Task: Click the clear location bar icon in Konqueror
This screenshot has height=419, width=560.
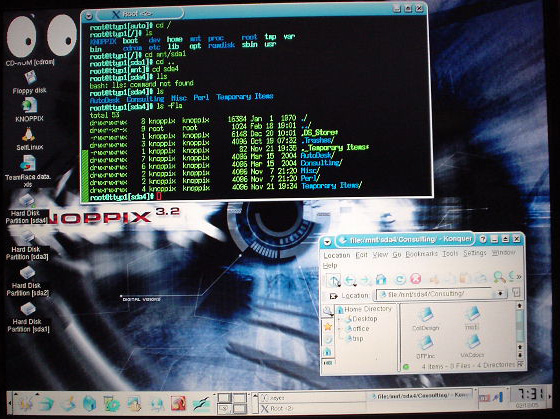Action: 333,296
